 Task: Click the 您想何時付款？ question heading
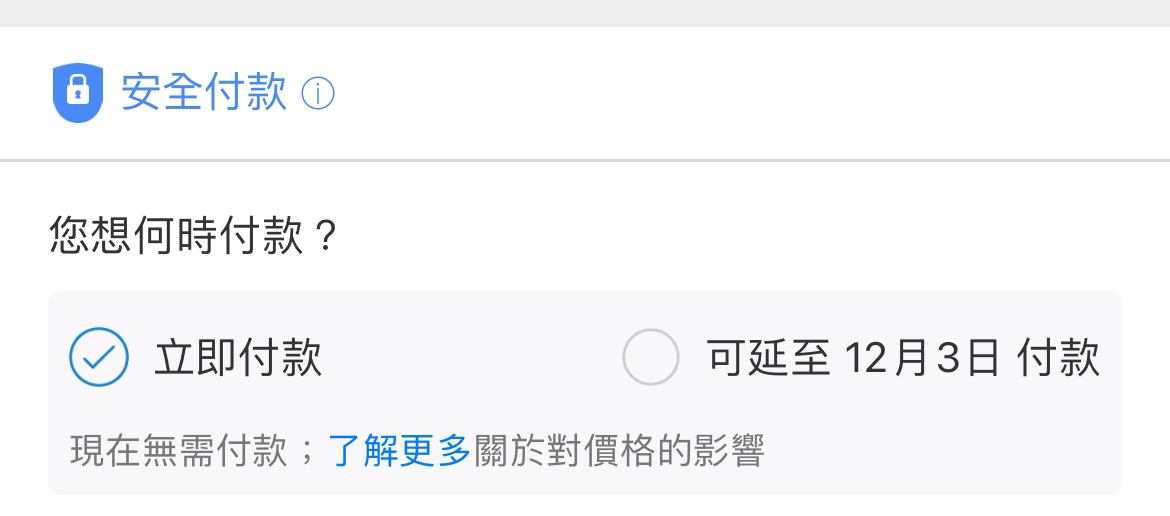tap(194, 235)
